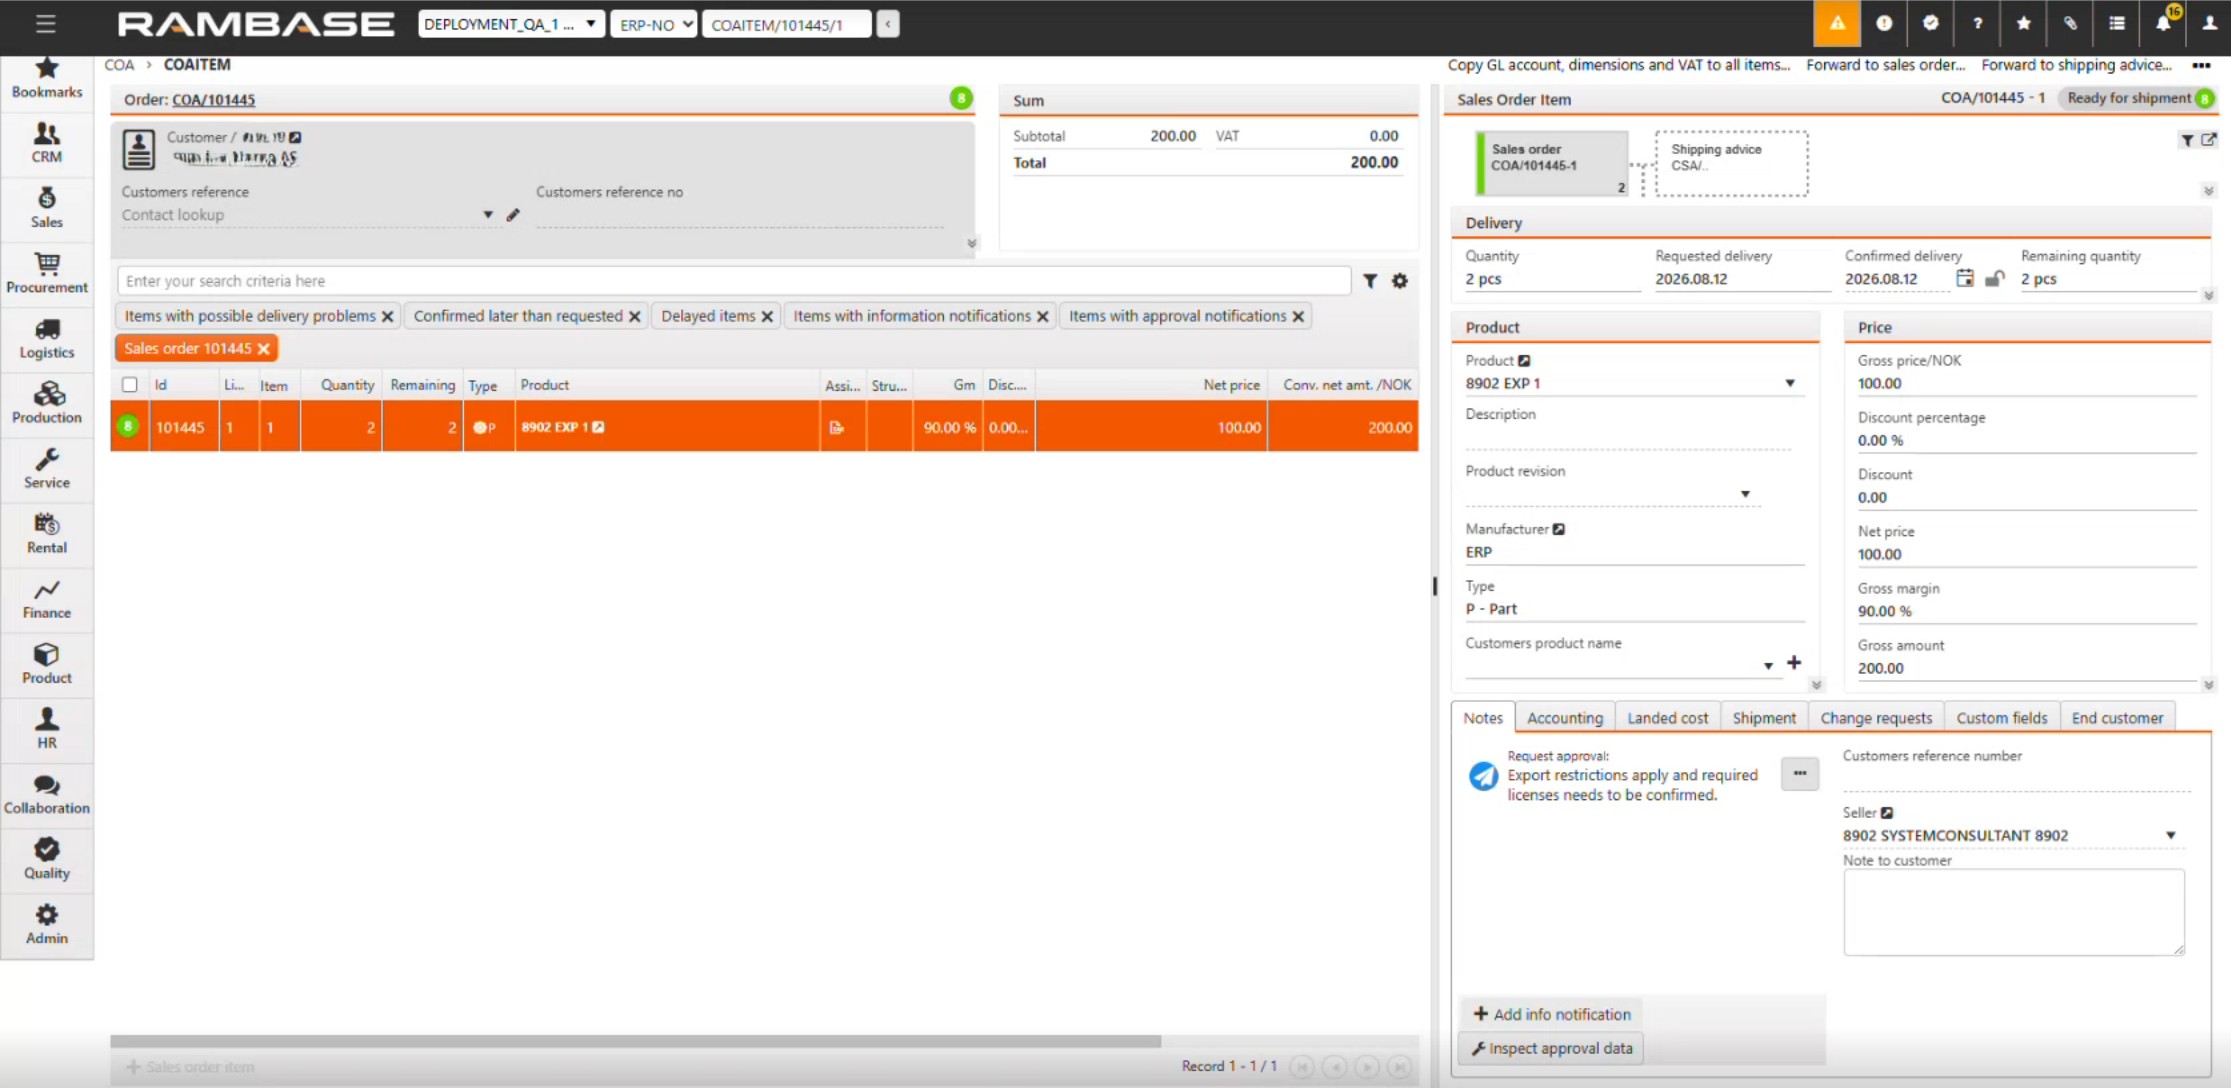Open the HR module
Image resolution: width=2231 pixels, height=1088 pixels.
[x=47, y=728]
